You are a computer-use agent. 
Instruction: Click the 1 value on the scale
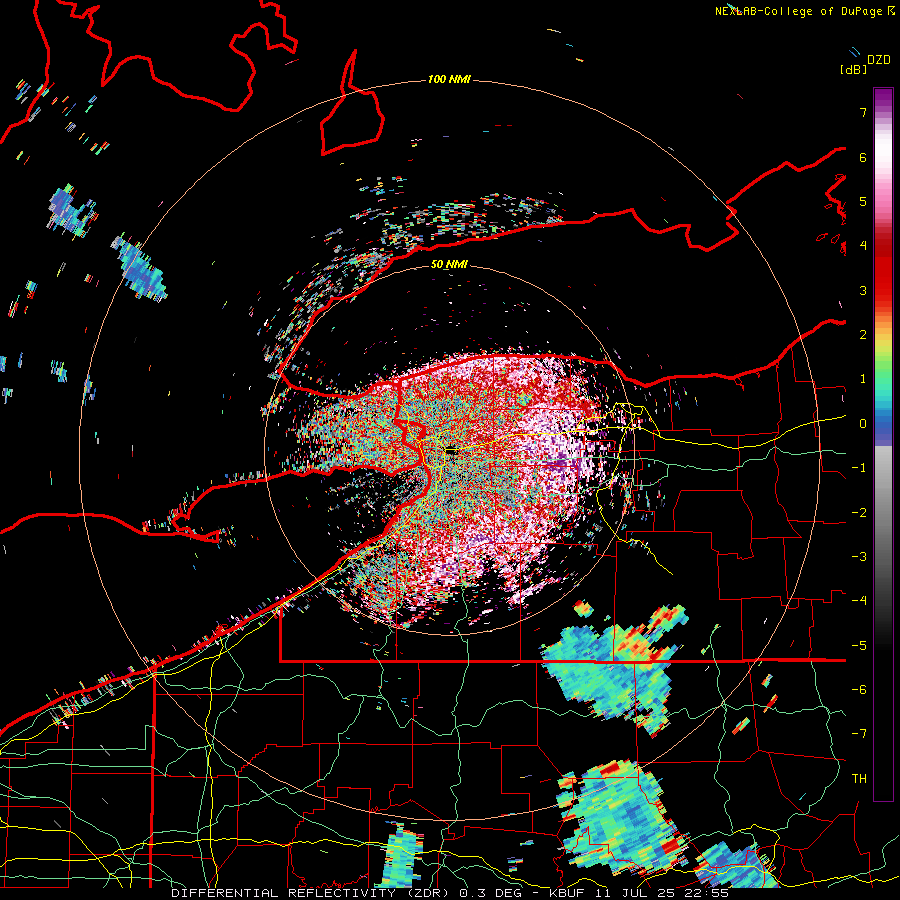tap(863, 379)
